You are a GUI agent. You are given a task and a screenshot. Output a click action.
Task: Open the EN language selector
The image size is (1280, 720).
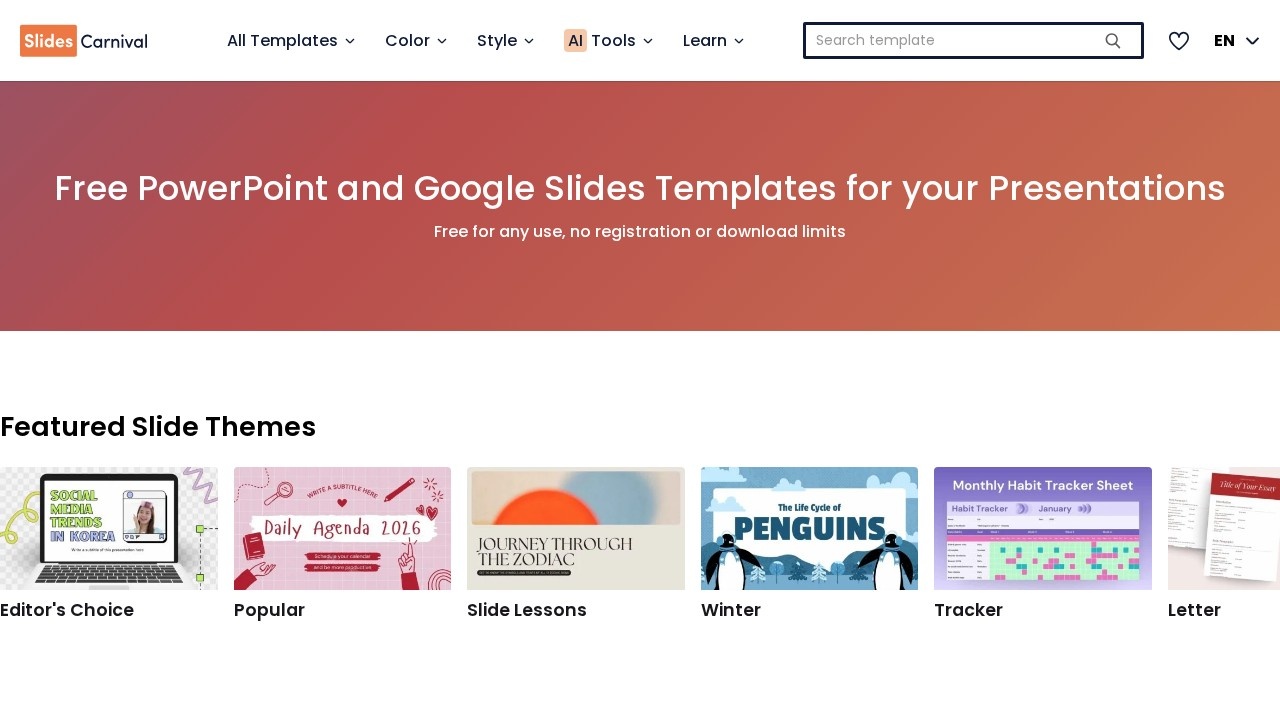tap(1235, 41)
